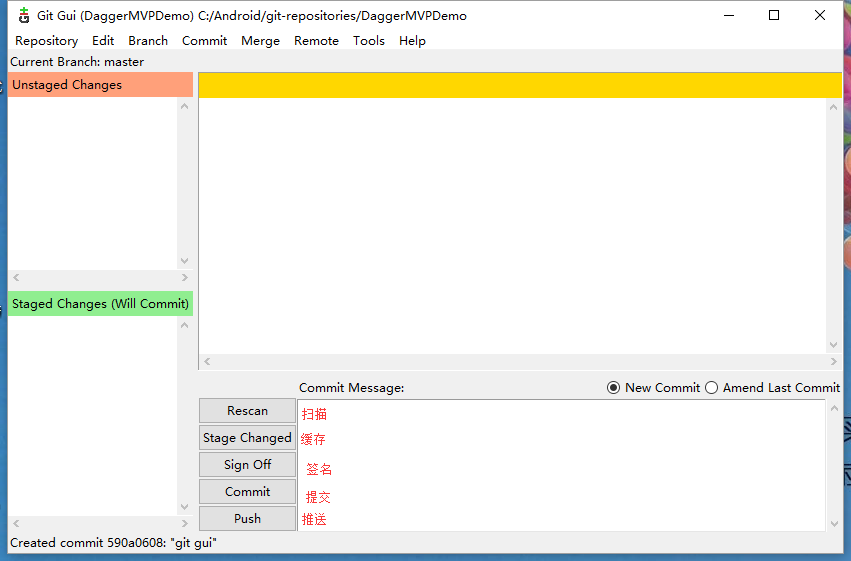The height and width of the screenshot is (561, 851).
Task: Click right arrow of diff view horizontal scrollbar
Action: tap(834, 361)
